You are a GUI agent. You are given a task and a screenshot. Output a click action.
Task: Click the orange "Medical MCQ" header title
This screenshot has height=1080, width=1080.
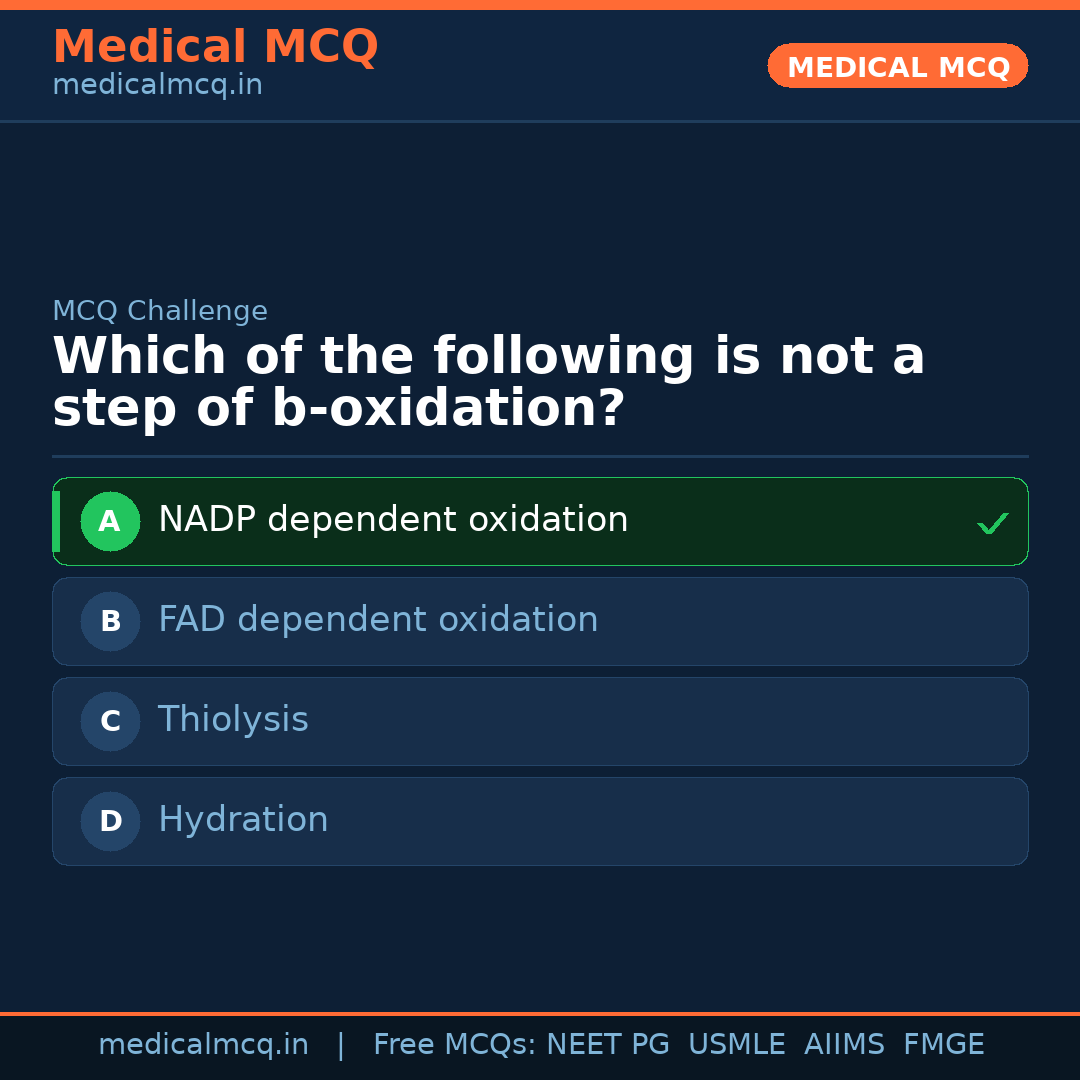pyautogui.click(x=215, y=47)
